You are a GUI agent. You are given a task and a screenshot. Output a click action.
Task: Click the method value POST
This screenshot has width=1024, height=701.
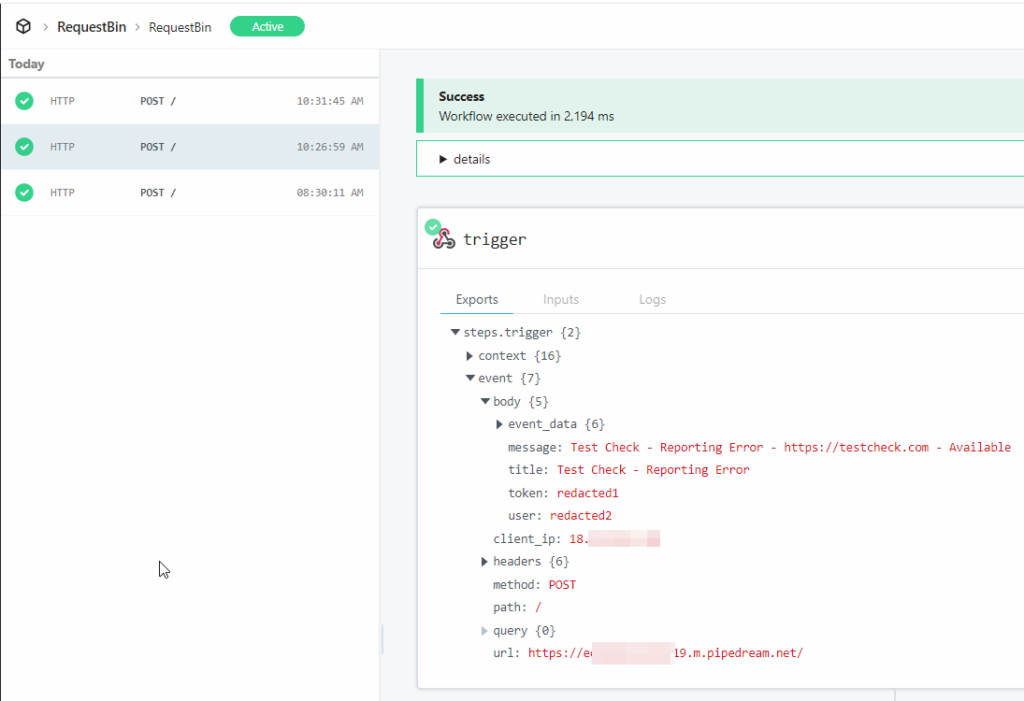(x=562, y=584)
